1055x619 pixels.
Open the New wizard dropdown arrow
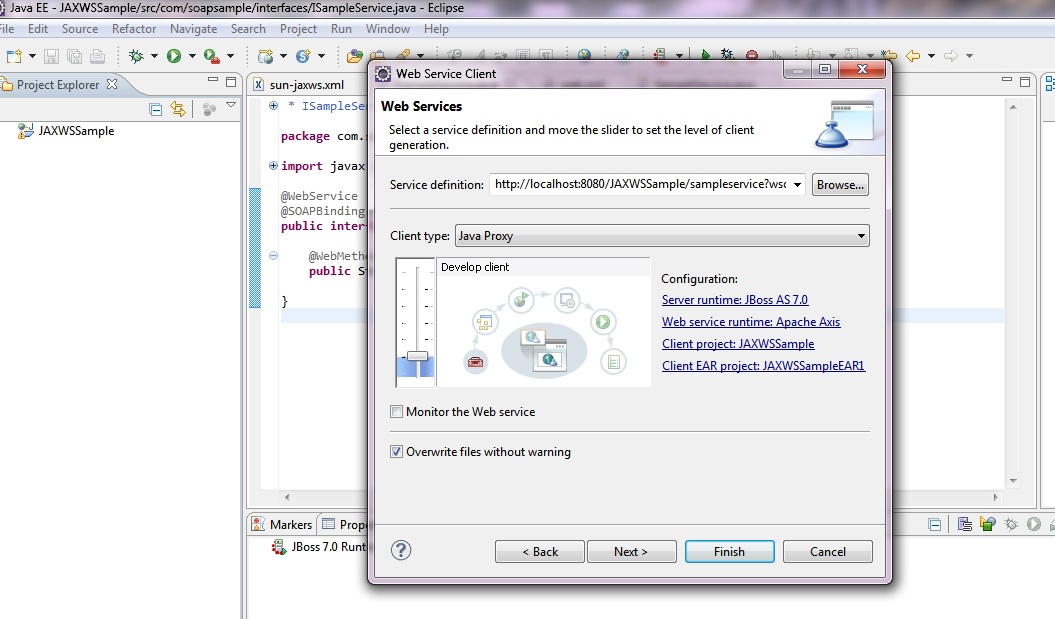pos(32,56)
